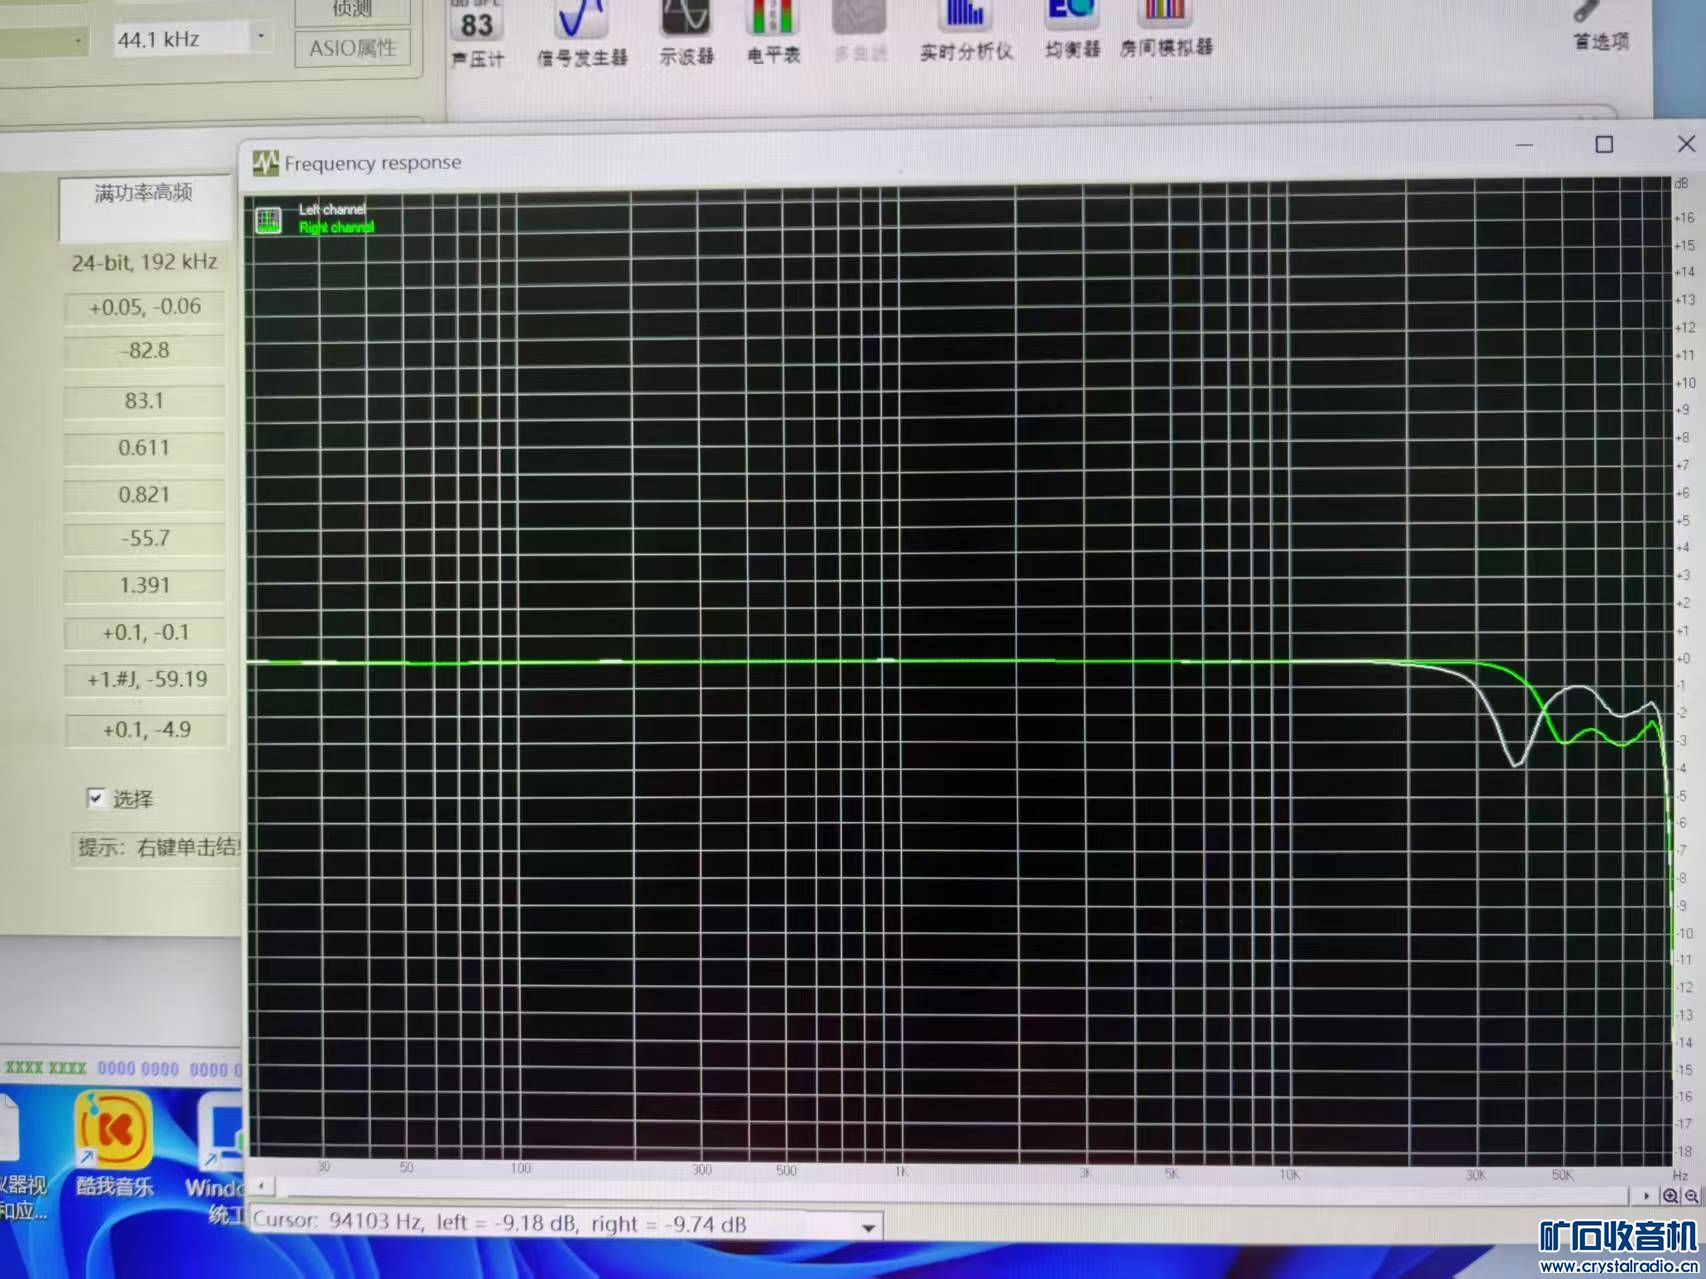
Task: Open the Cursor readout dropdown arrow
Action: coord(868,1227)
